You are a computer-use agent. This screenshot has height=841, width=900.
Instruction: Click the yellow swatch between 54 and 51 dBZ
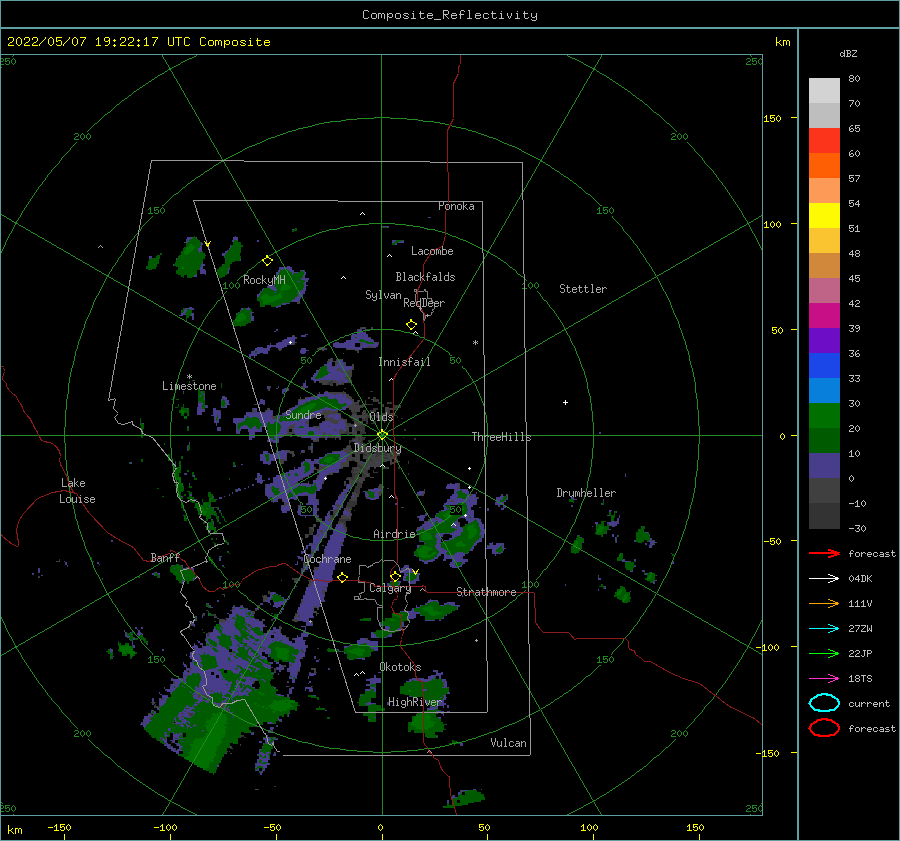point(824,216)
